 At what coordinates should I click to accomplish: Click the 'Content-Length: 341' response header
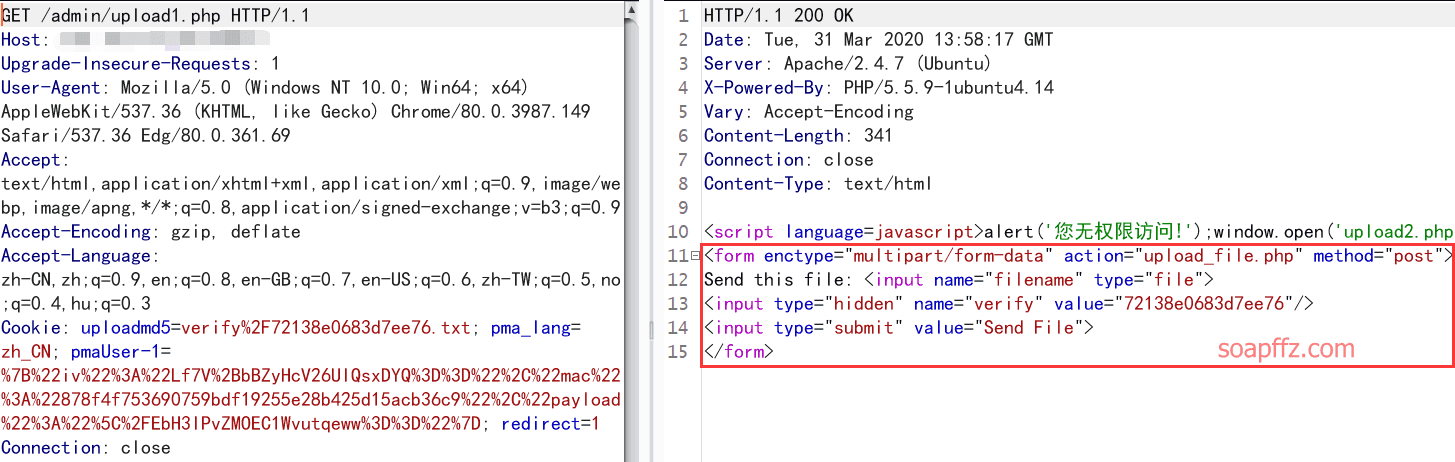point(798,136)
